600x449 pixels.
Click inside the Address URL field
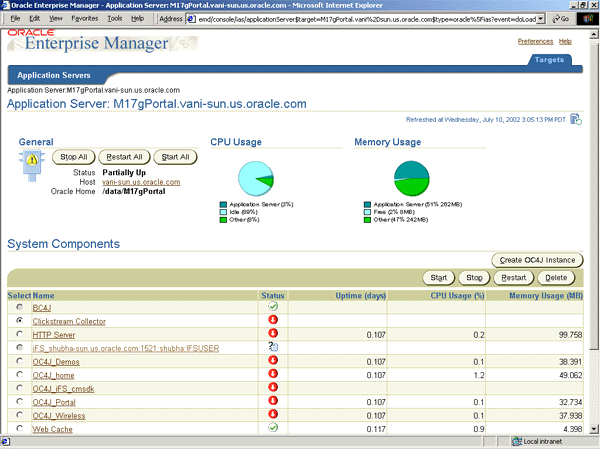click(x=367, y=19)
